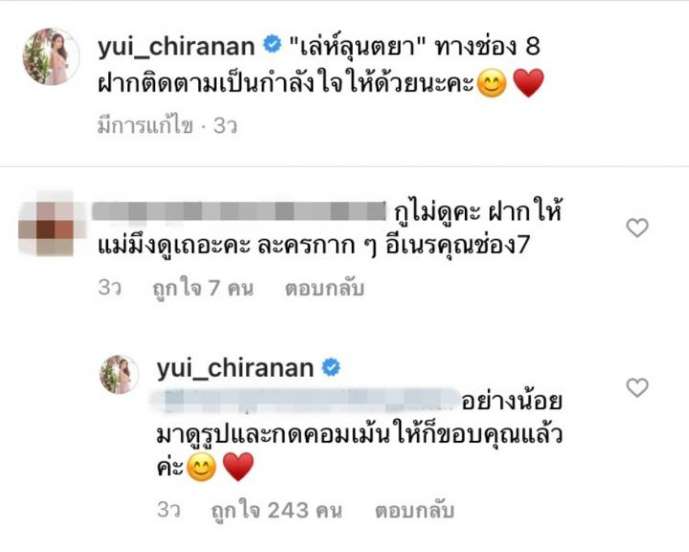Reply to the comment with 243 likes
Screen dimensions: 689x552
coord(414,511)
